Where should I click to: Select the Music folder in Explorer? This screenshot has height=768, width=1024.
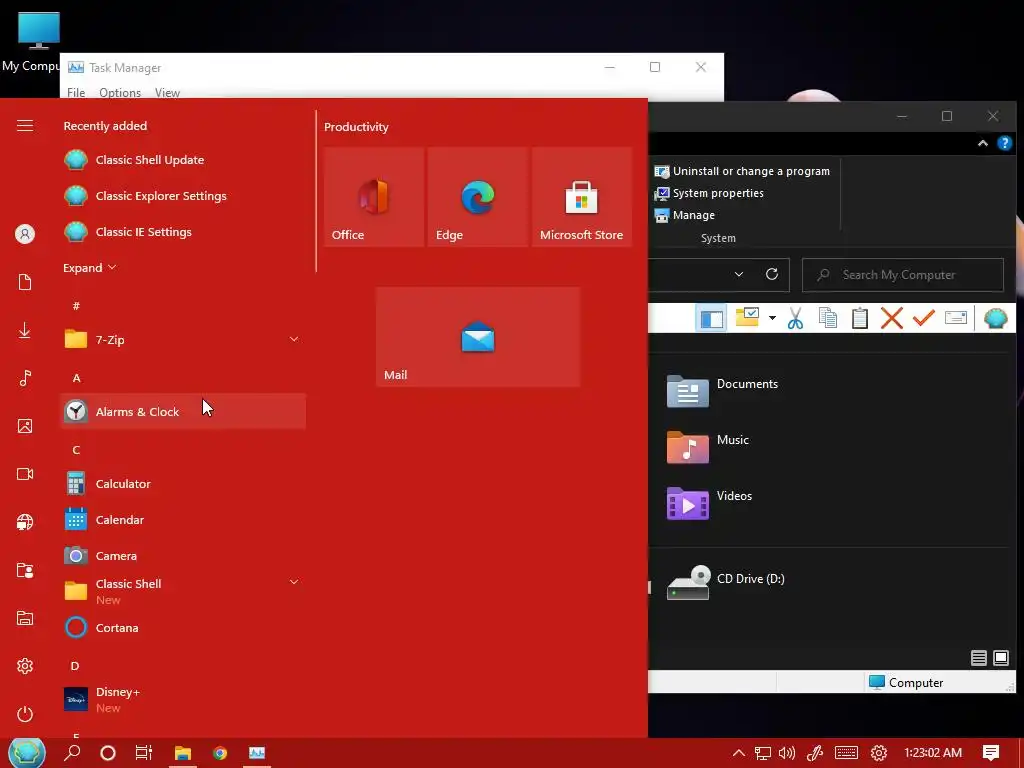(708, 447)
